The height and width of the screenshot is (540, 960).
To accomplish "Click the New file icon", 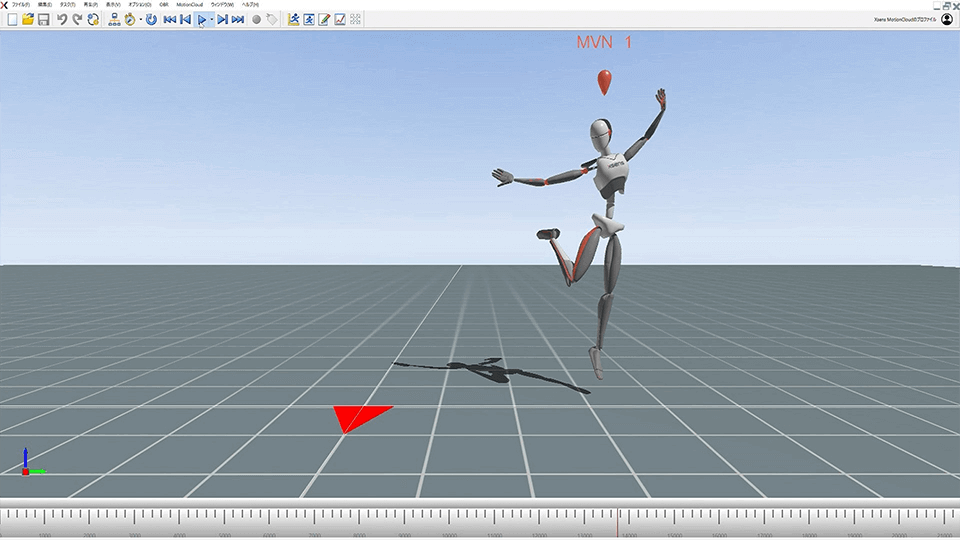I will pos(12,19).
